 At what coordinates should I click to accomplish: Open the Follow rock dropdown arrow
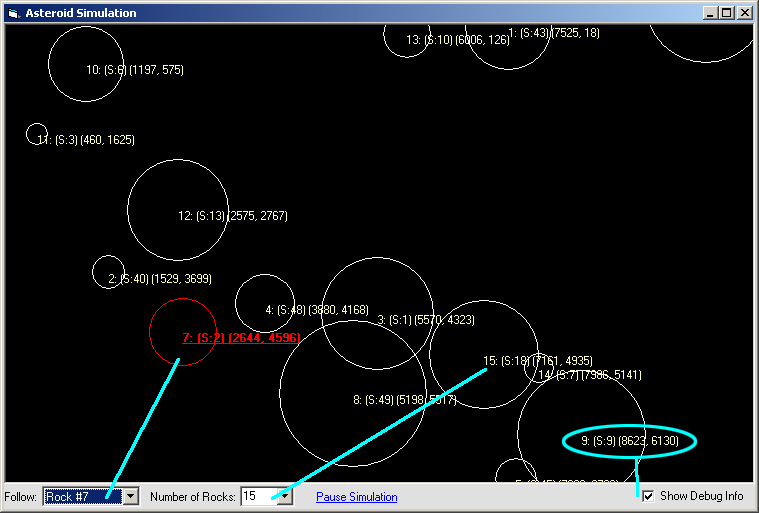point(130,497)
